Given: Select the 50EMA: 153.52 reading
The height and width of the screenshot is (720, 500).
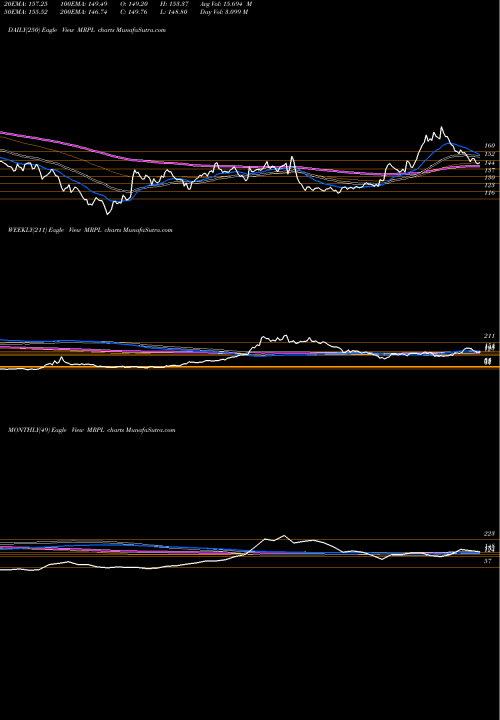Looking at the screenshot, I should point(24,12).
